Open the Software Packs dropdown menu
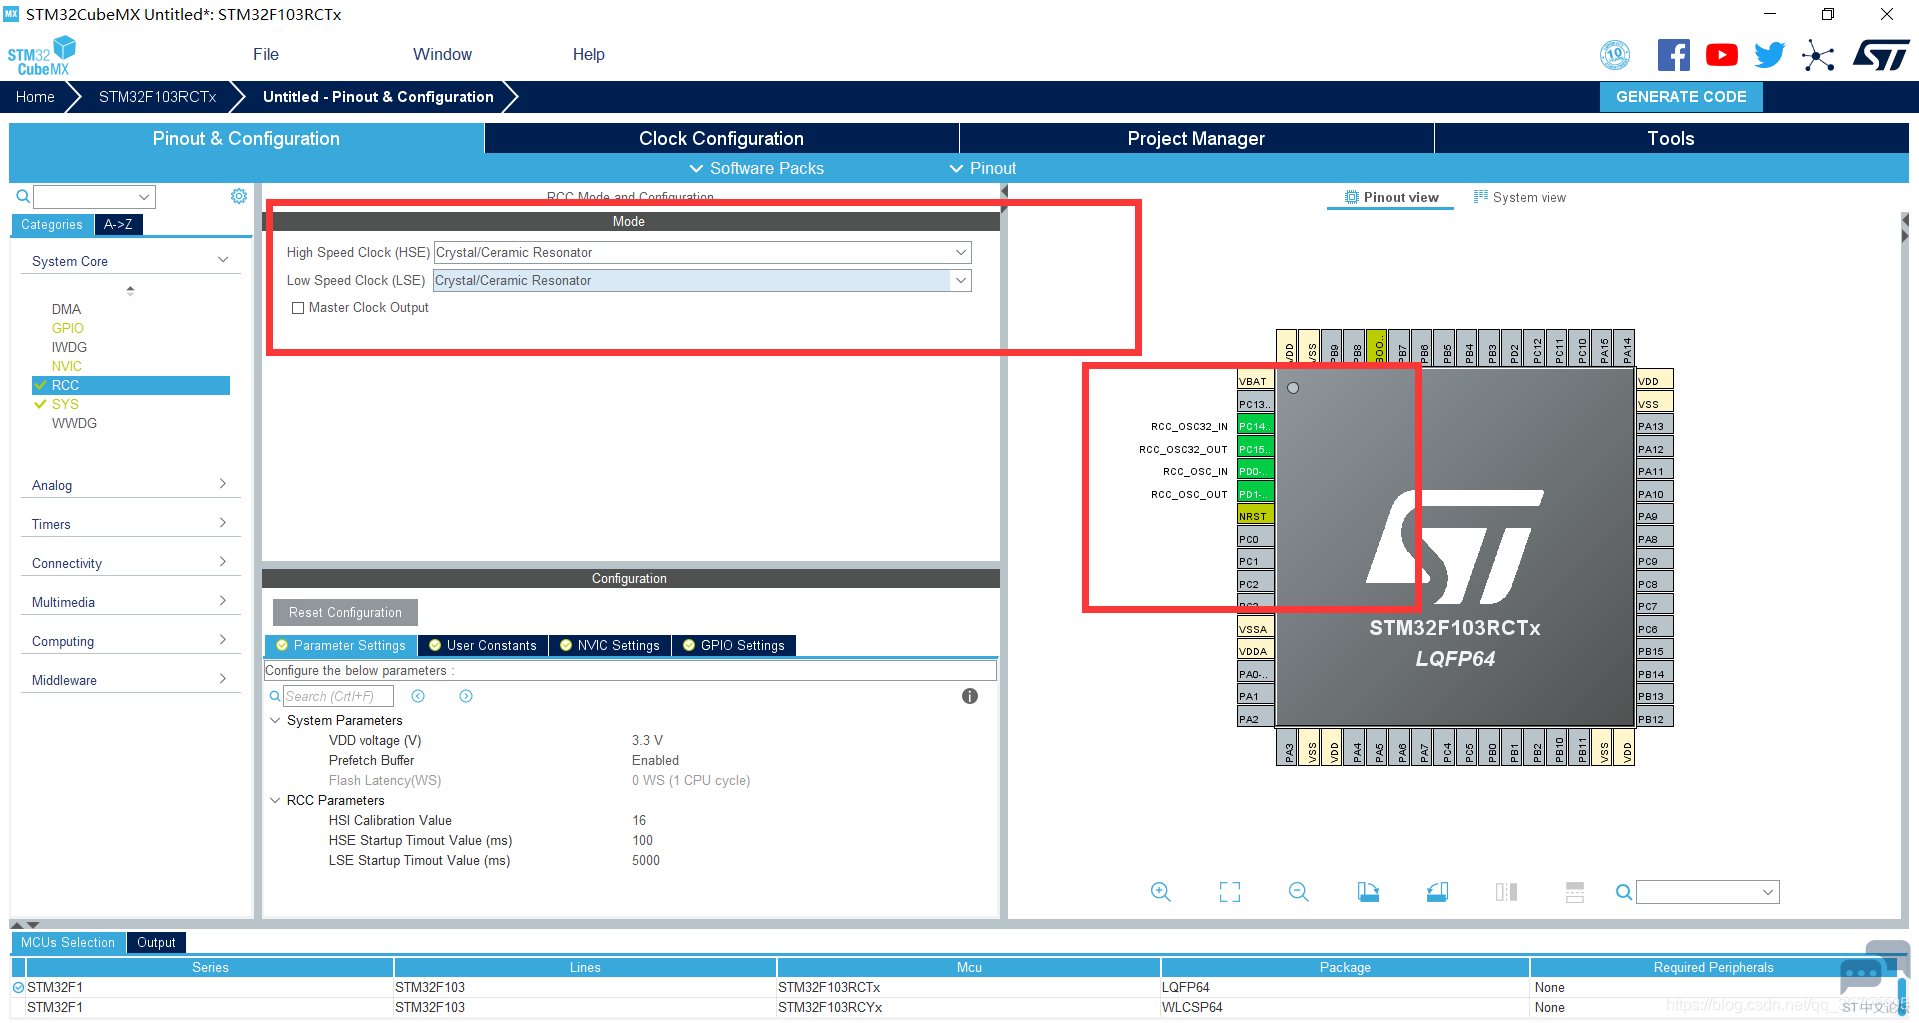The width and height of the screenshot is (1919, 1023). point(757,168)
